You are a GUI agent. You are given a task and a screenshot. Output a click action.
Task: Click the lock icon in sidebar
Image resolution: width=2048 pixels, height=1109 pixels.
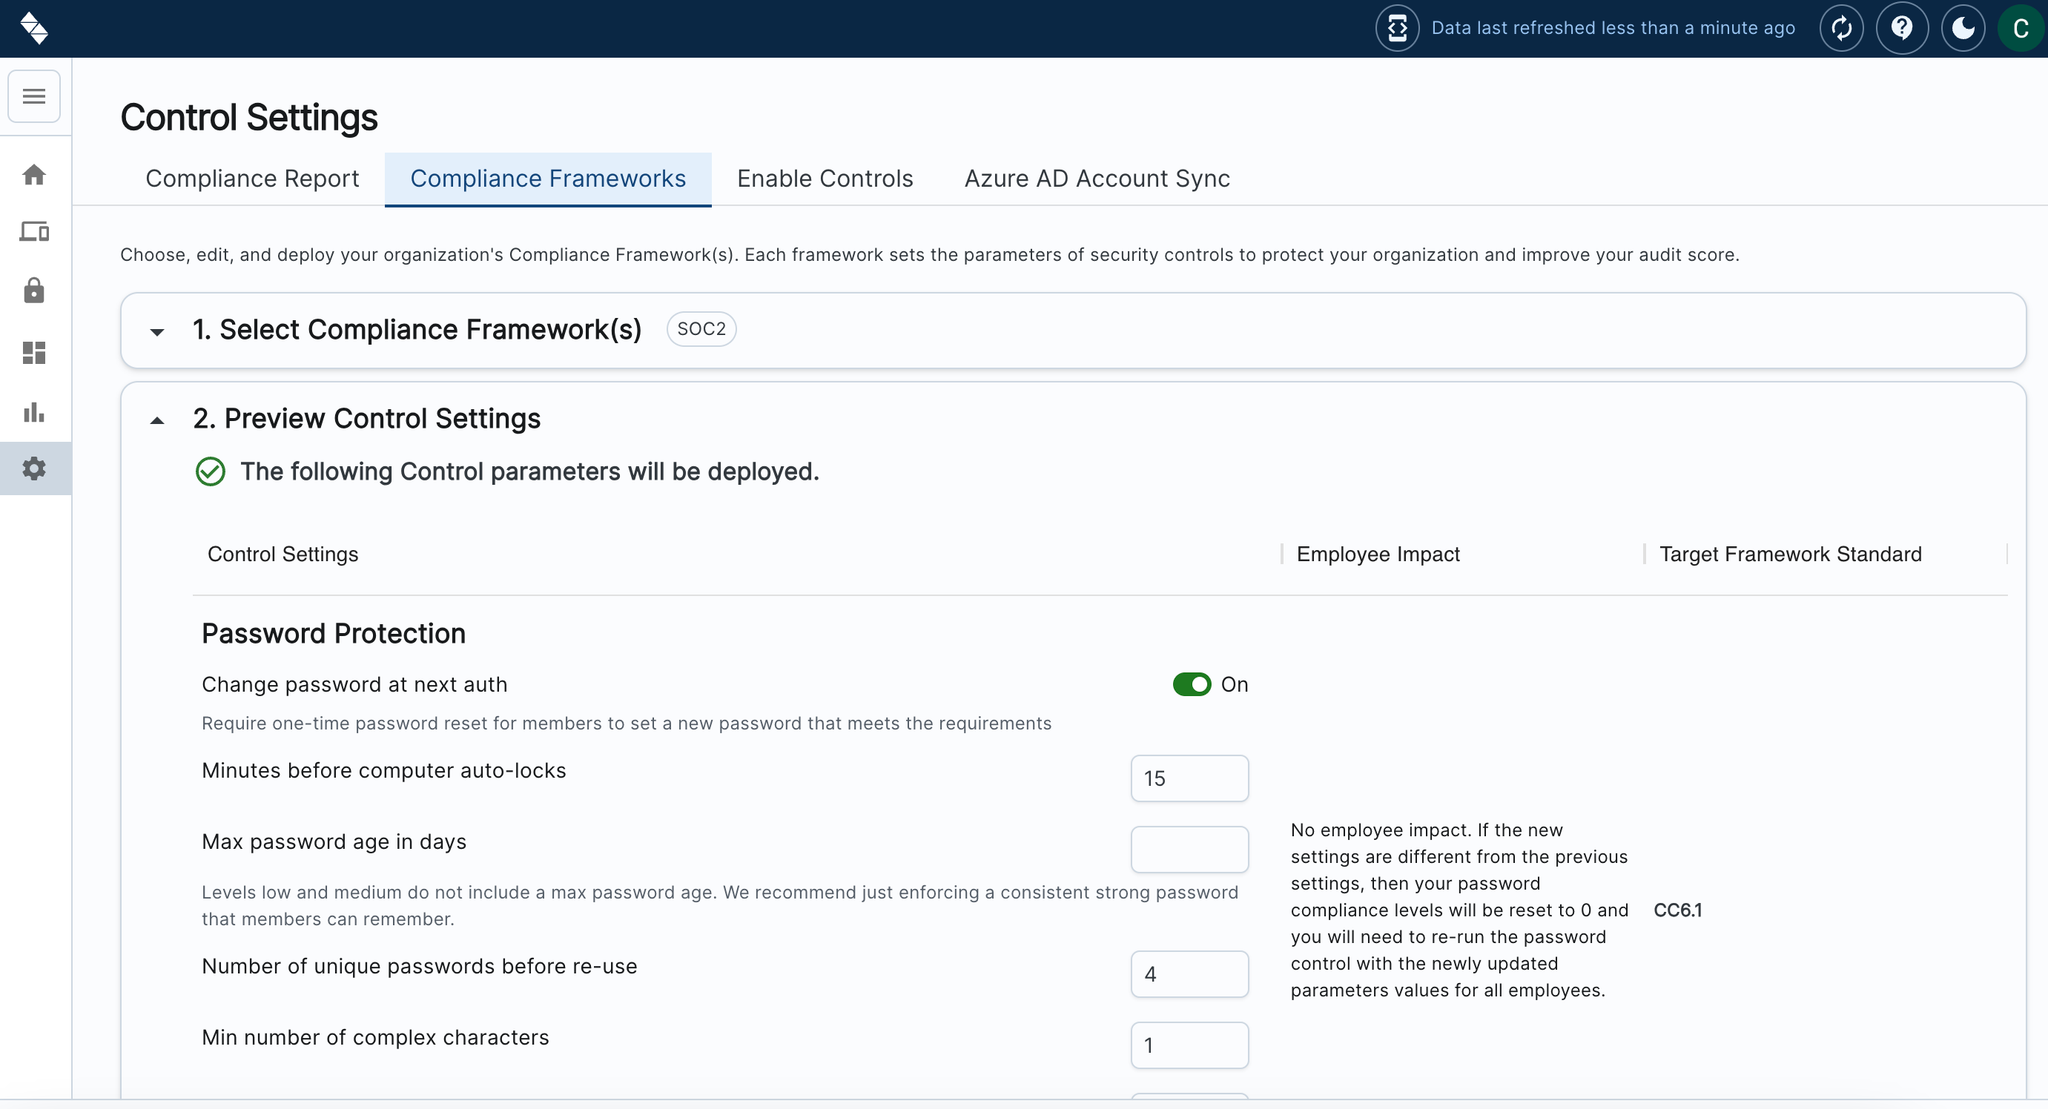tap(34, 291)
